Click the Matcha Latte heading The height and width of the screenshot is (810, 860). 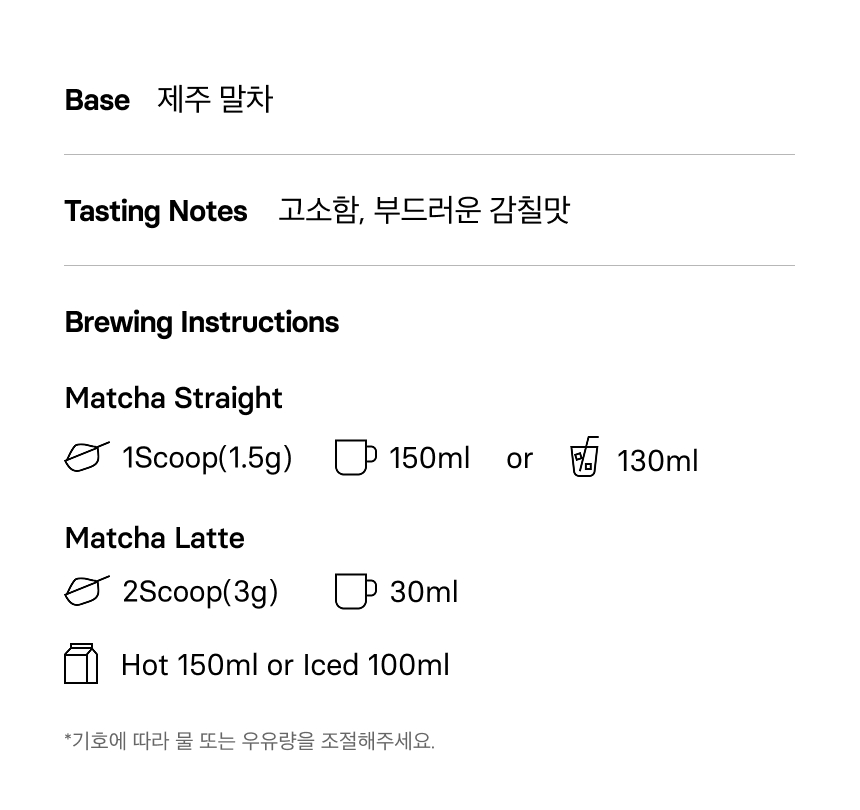(155, 538)
